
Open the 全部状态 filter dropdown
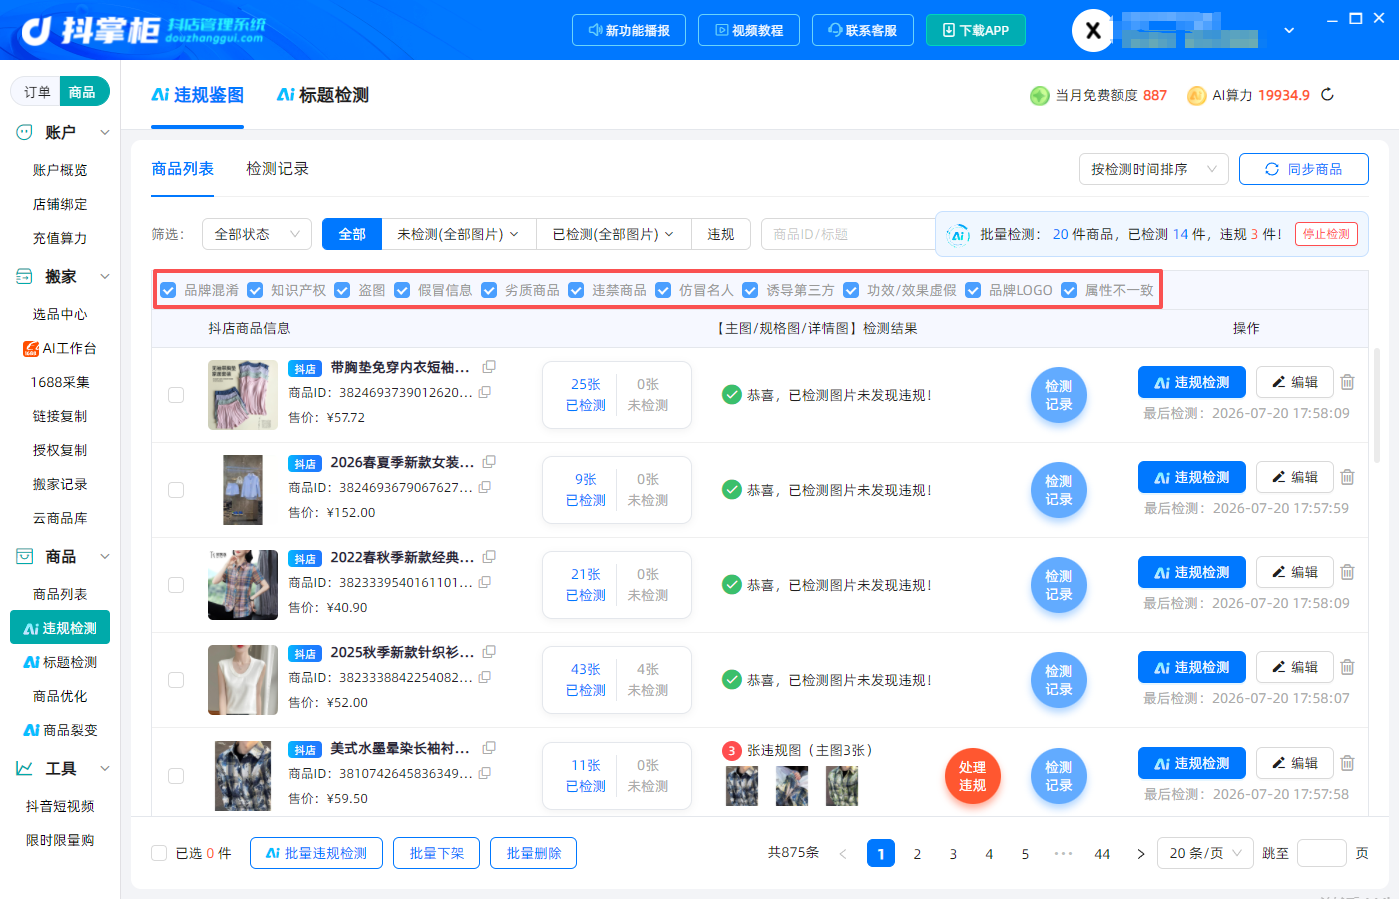pyautogui.click(x=257, y=234)
